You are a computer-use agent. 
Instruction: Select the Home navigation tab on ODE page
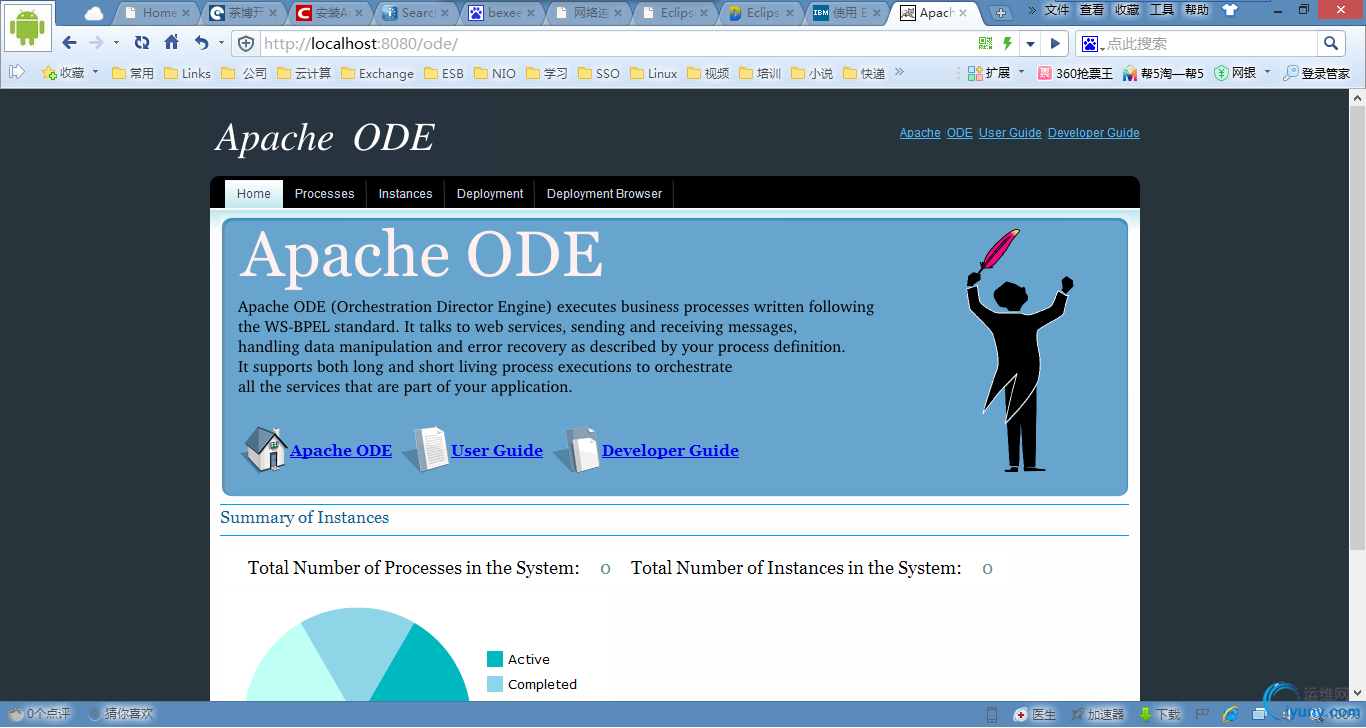(x=254, y=194)
